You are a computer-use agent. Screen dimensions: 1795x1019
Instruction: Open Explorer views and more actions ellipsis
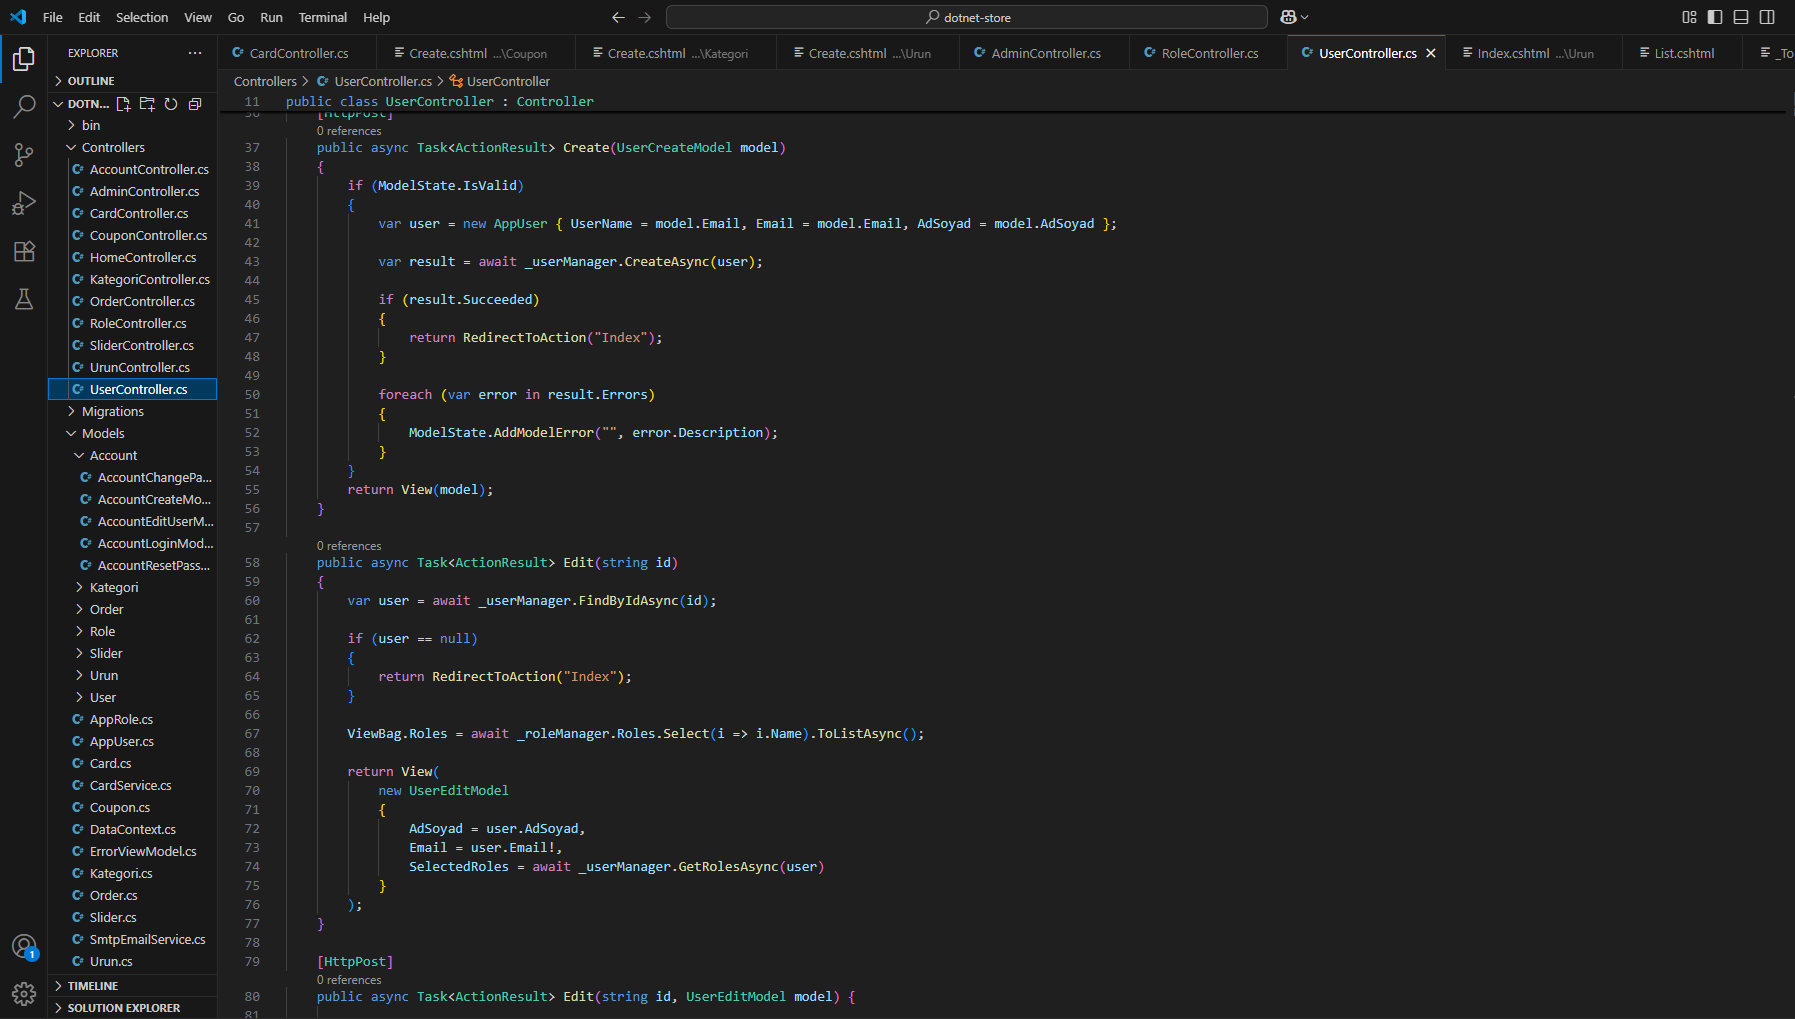coord(195,53)
